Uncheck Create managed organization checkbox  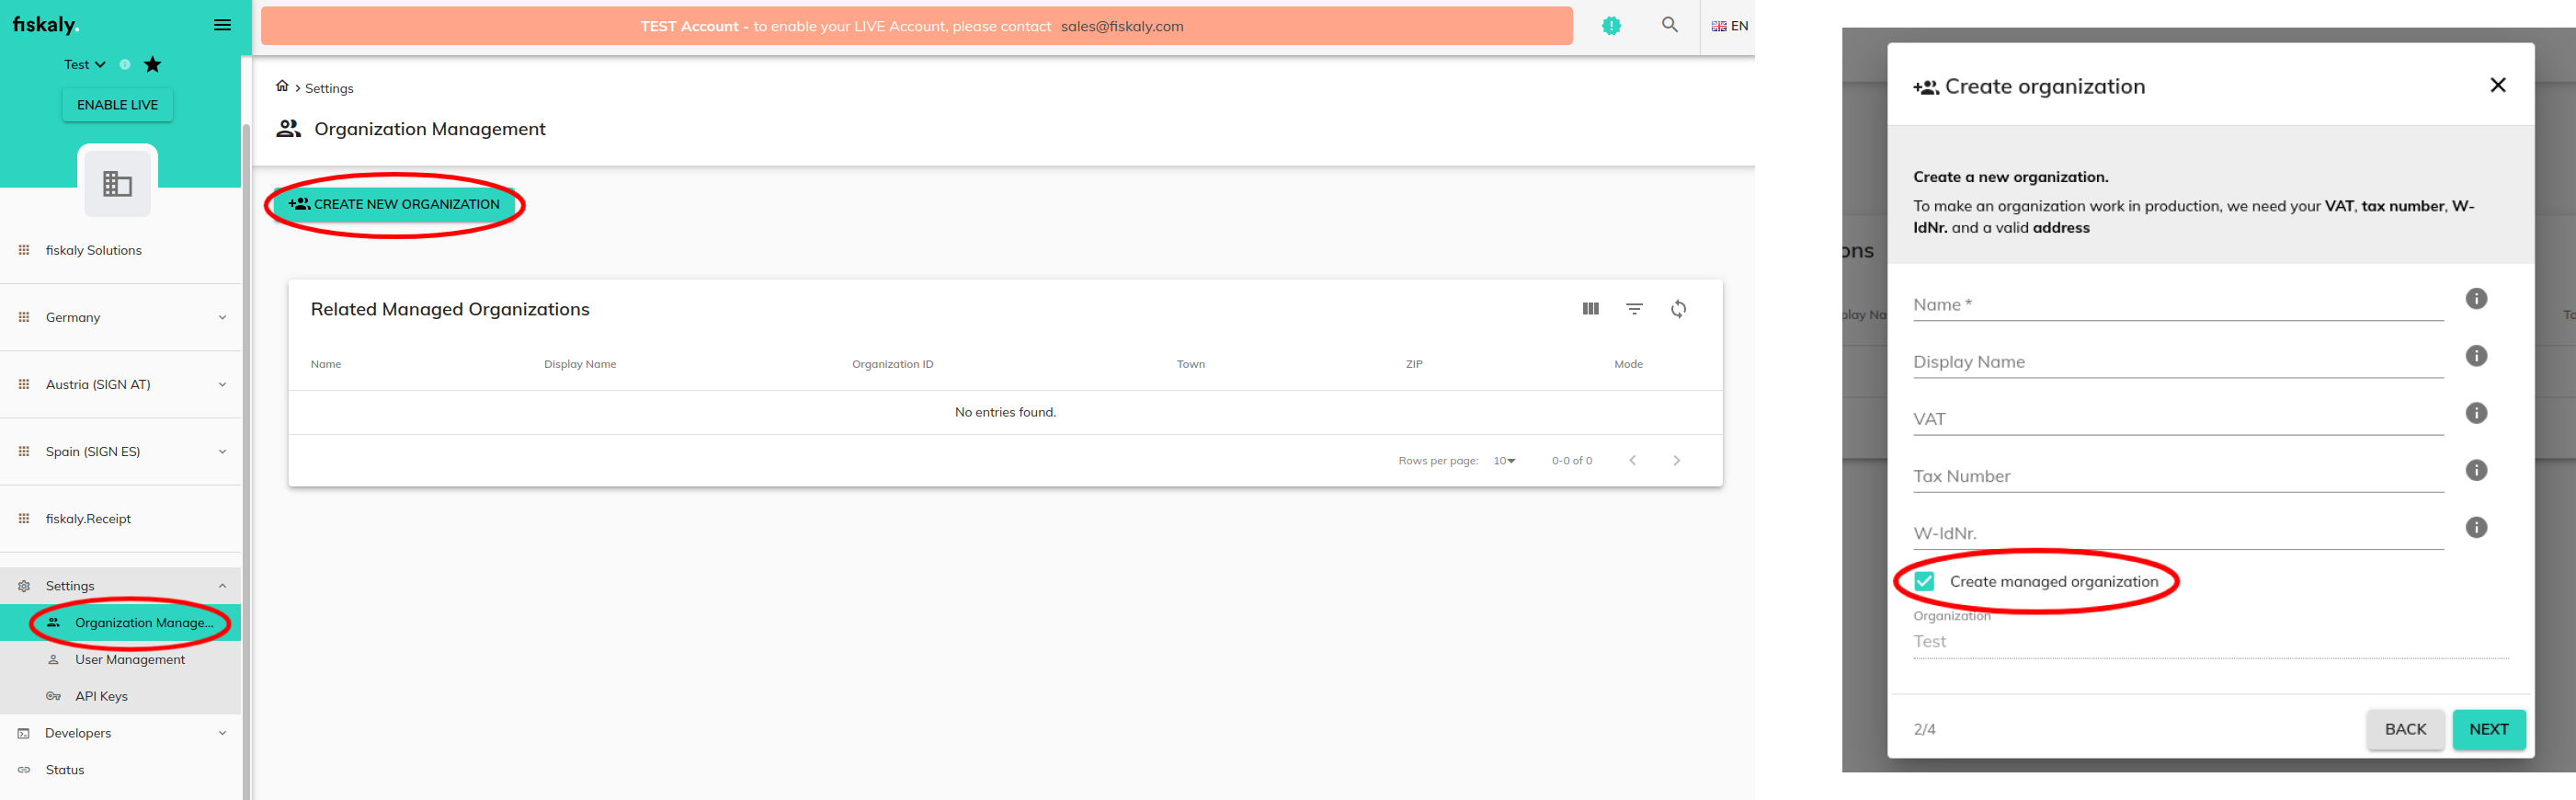click(1924, 581)
